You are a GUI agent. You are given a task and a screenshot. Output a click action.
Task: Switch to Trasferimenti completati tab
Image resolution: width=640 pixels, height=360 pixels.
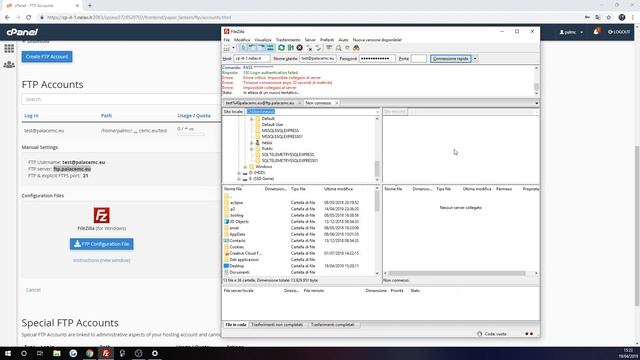coord(333,325)
